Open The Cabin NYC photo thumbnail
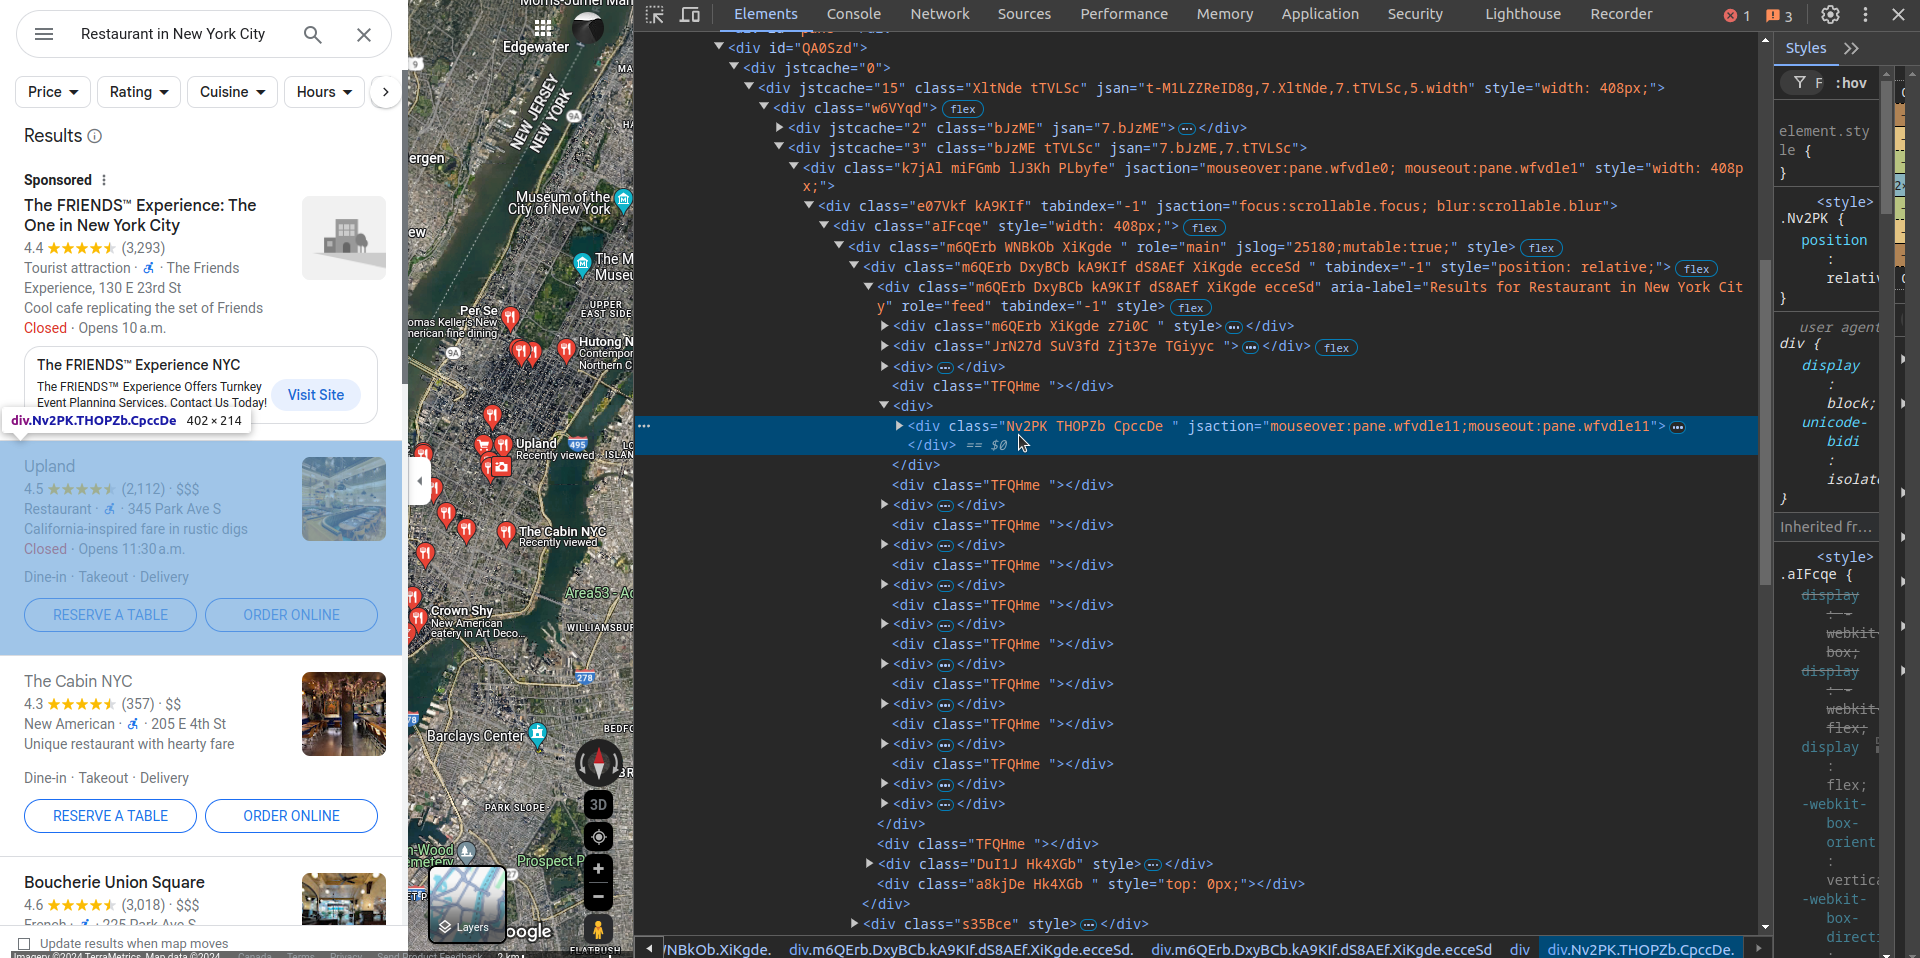This screenshot has width=1920, height=958. tap(344, 714)
